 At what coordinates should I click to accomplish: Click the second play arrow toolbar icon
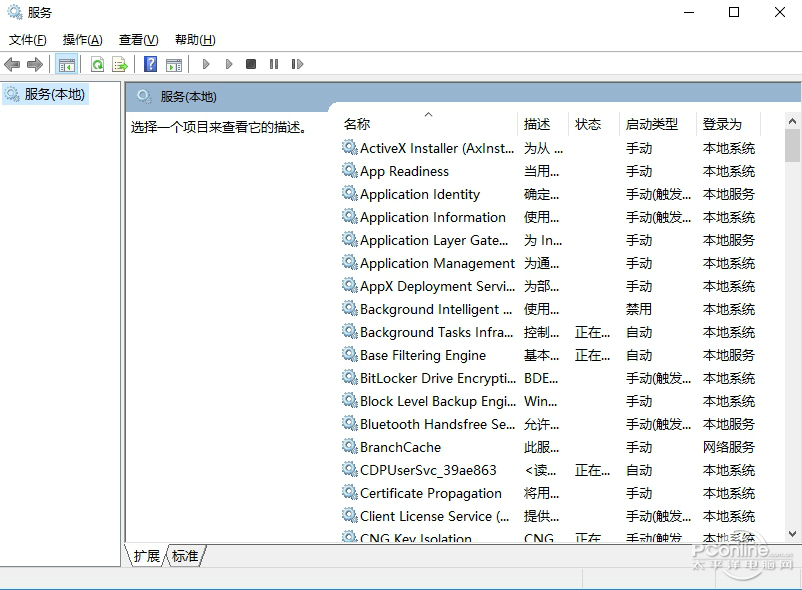(229, 64)
